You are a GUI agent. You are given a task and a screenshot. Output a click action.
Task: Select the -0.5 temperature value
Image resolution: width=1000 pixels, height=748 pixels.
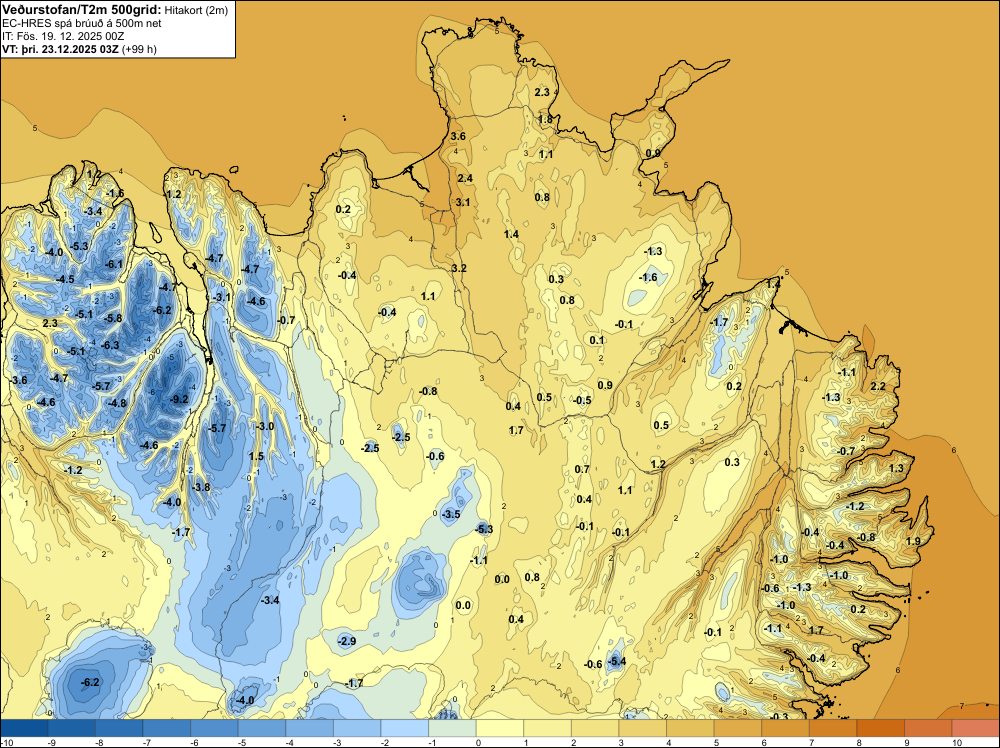coord(582,400)
